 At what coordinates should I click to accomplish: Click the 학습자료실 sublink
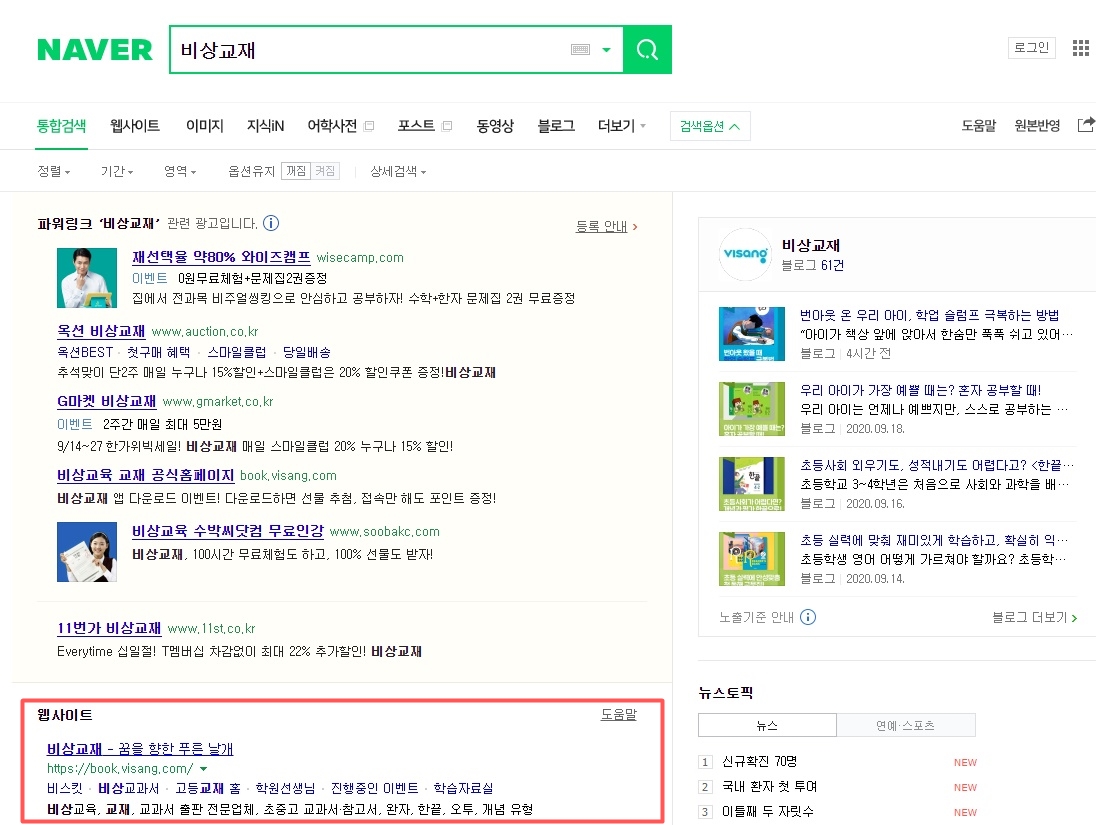click(x=463, y=788)
